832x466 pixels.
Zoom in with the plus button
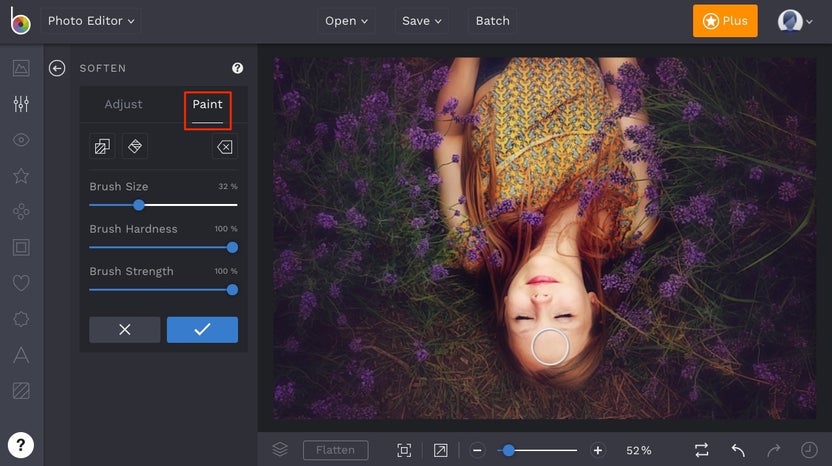(598, 450)
